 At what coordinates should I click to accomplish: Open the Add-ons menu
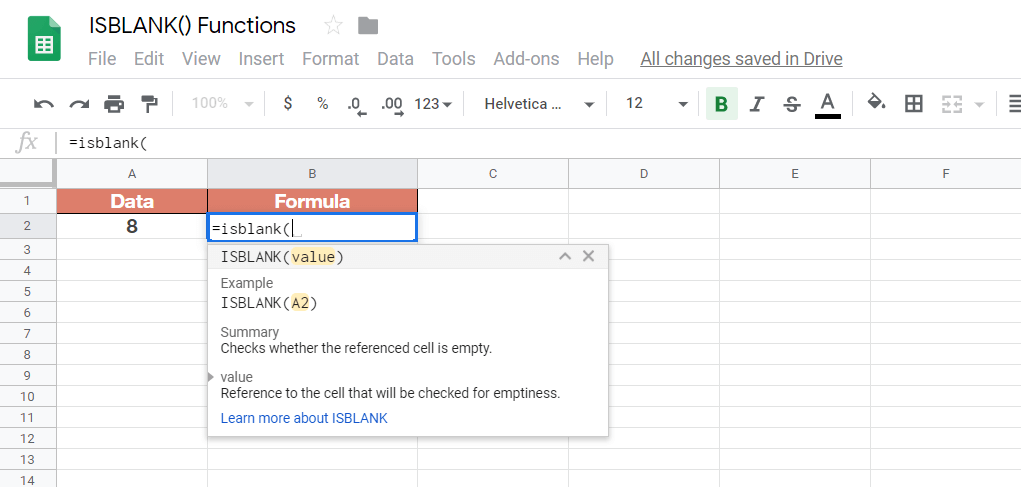(526, 59)
